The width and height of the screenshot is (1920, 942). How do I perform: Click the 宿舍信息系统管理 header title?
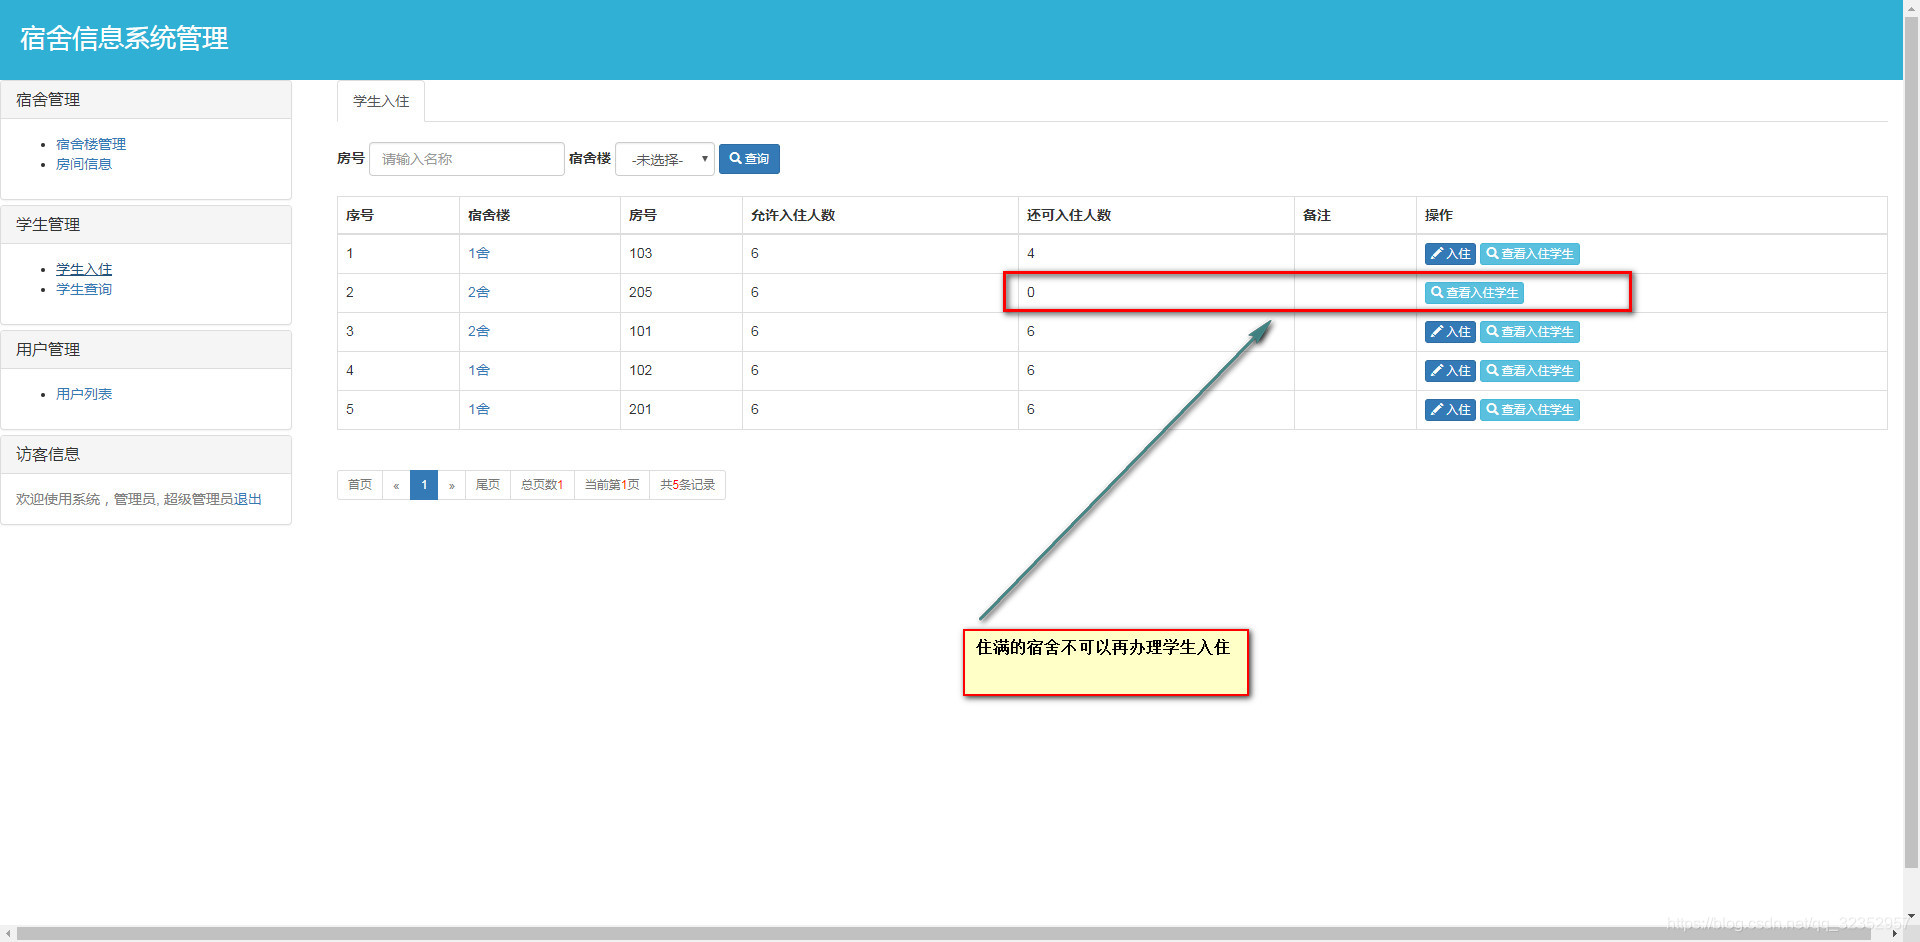pos(124,38)
